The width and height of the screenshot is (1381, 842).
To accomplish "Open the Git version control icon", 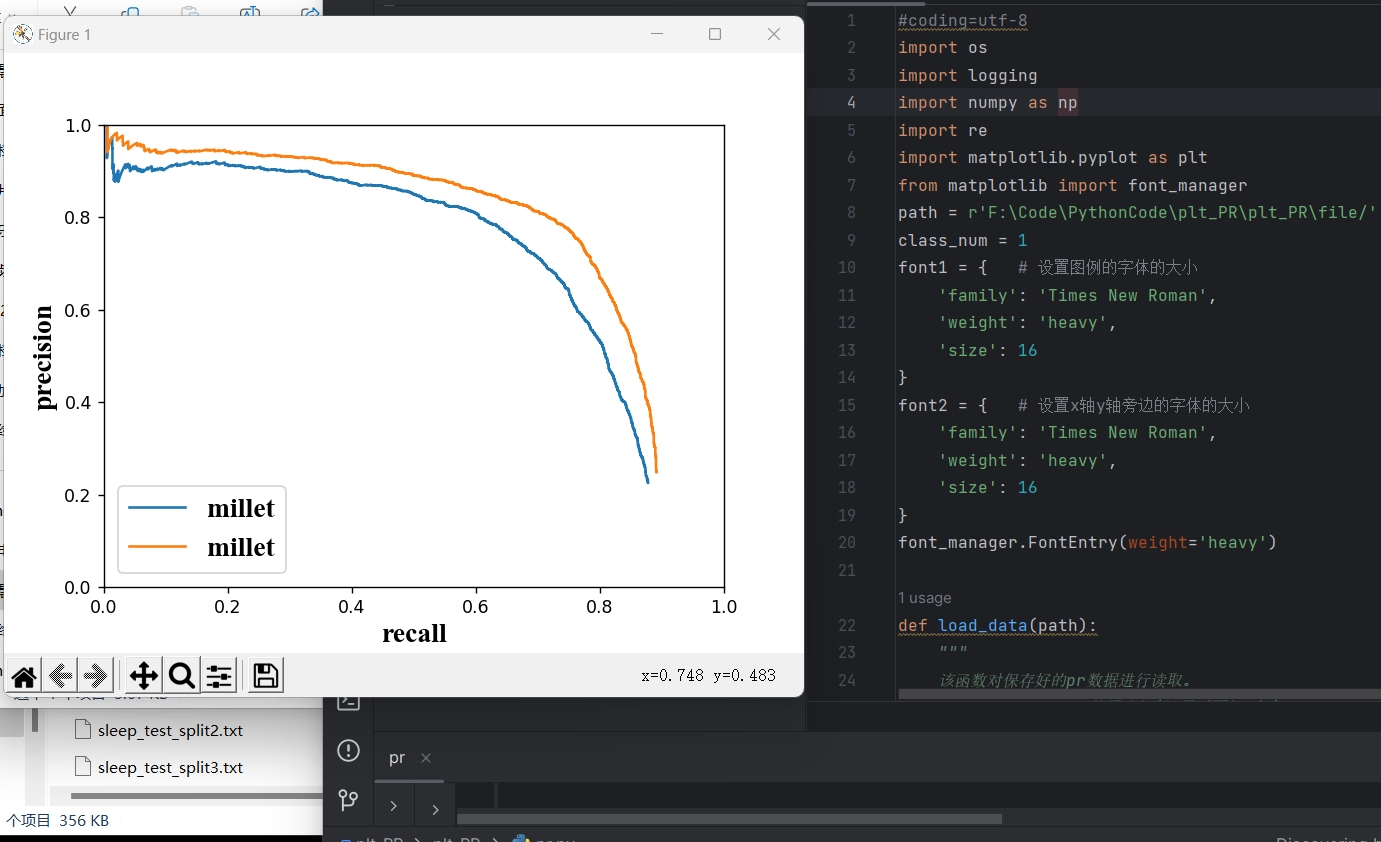I will pos(348,800).
